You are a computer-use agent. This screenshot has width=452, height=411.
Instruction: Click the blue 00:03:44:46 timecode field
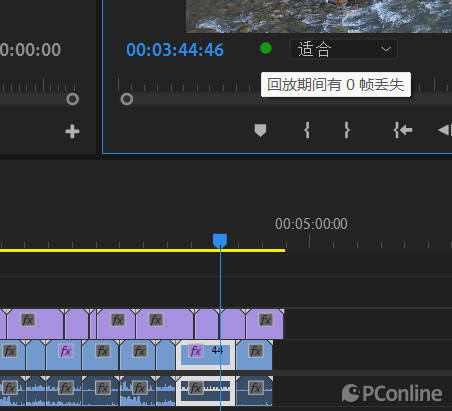coord(175,50)
